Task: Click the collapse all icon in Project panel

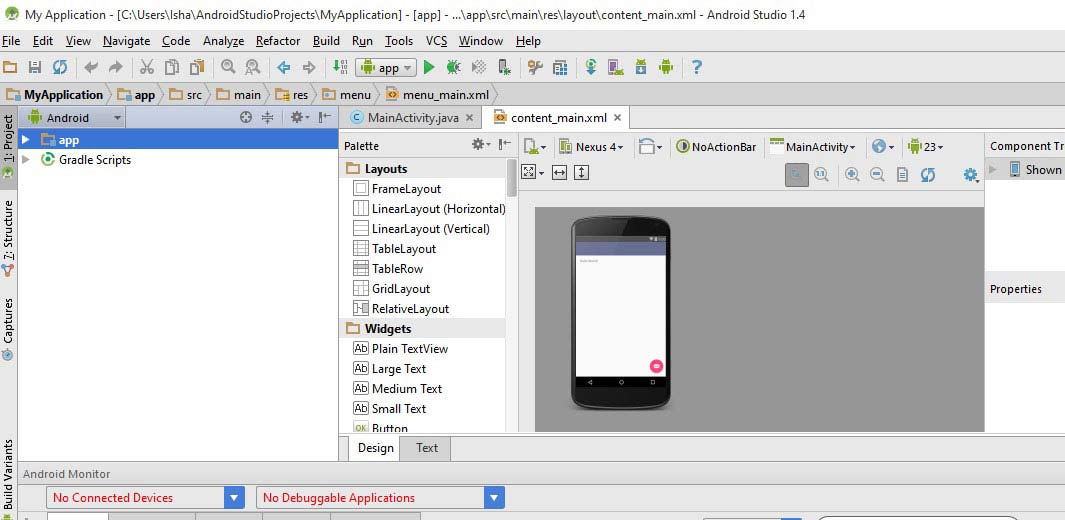Action: 268,117
